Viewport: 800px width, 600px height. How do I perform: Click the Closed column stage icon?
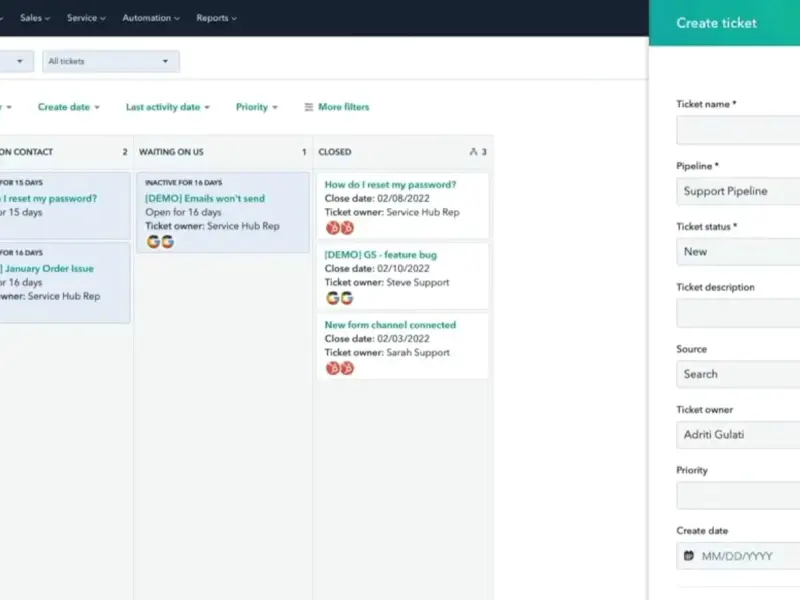click(x=473, y=152)
